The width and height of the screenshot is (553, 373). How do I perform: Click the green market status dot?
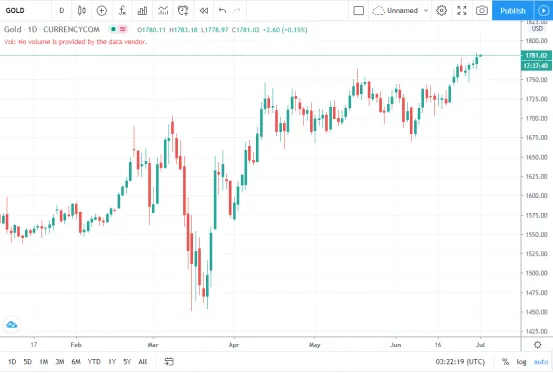tap(113, 29)
